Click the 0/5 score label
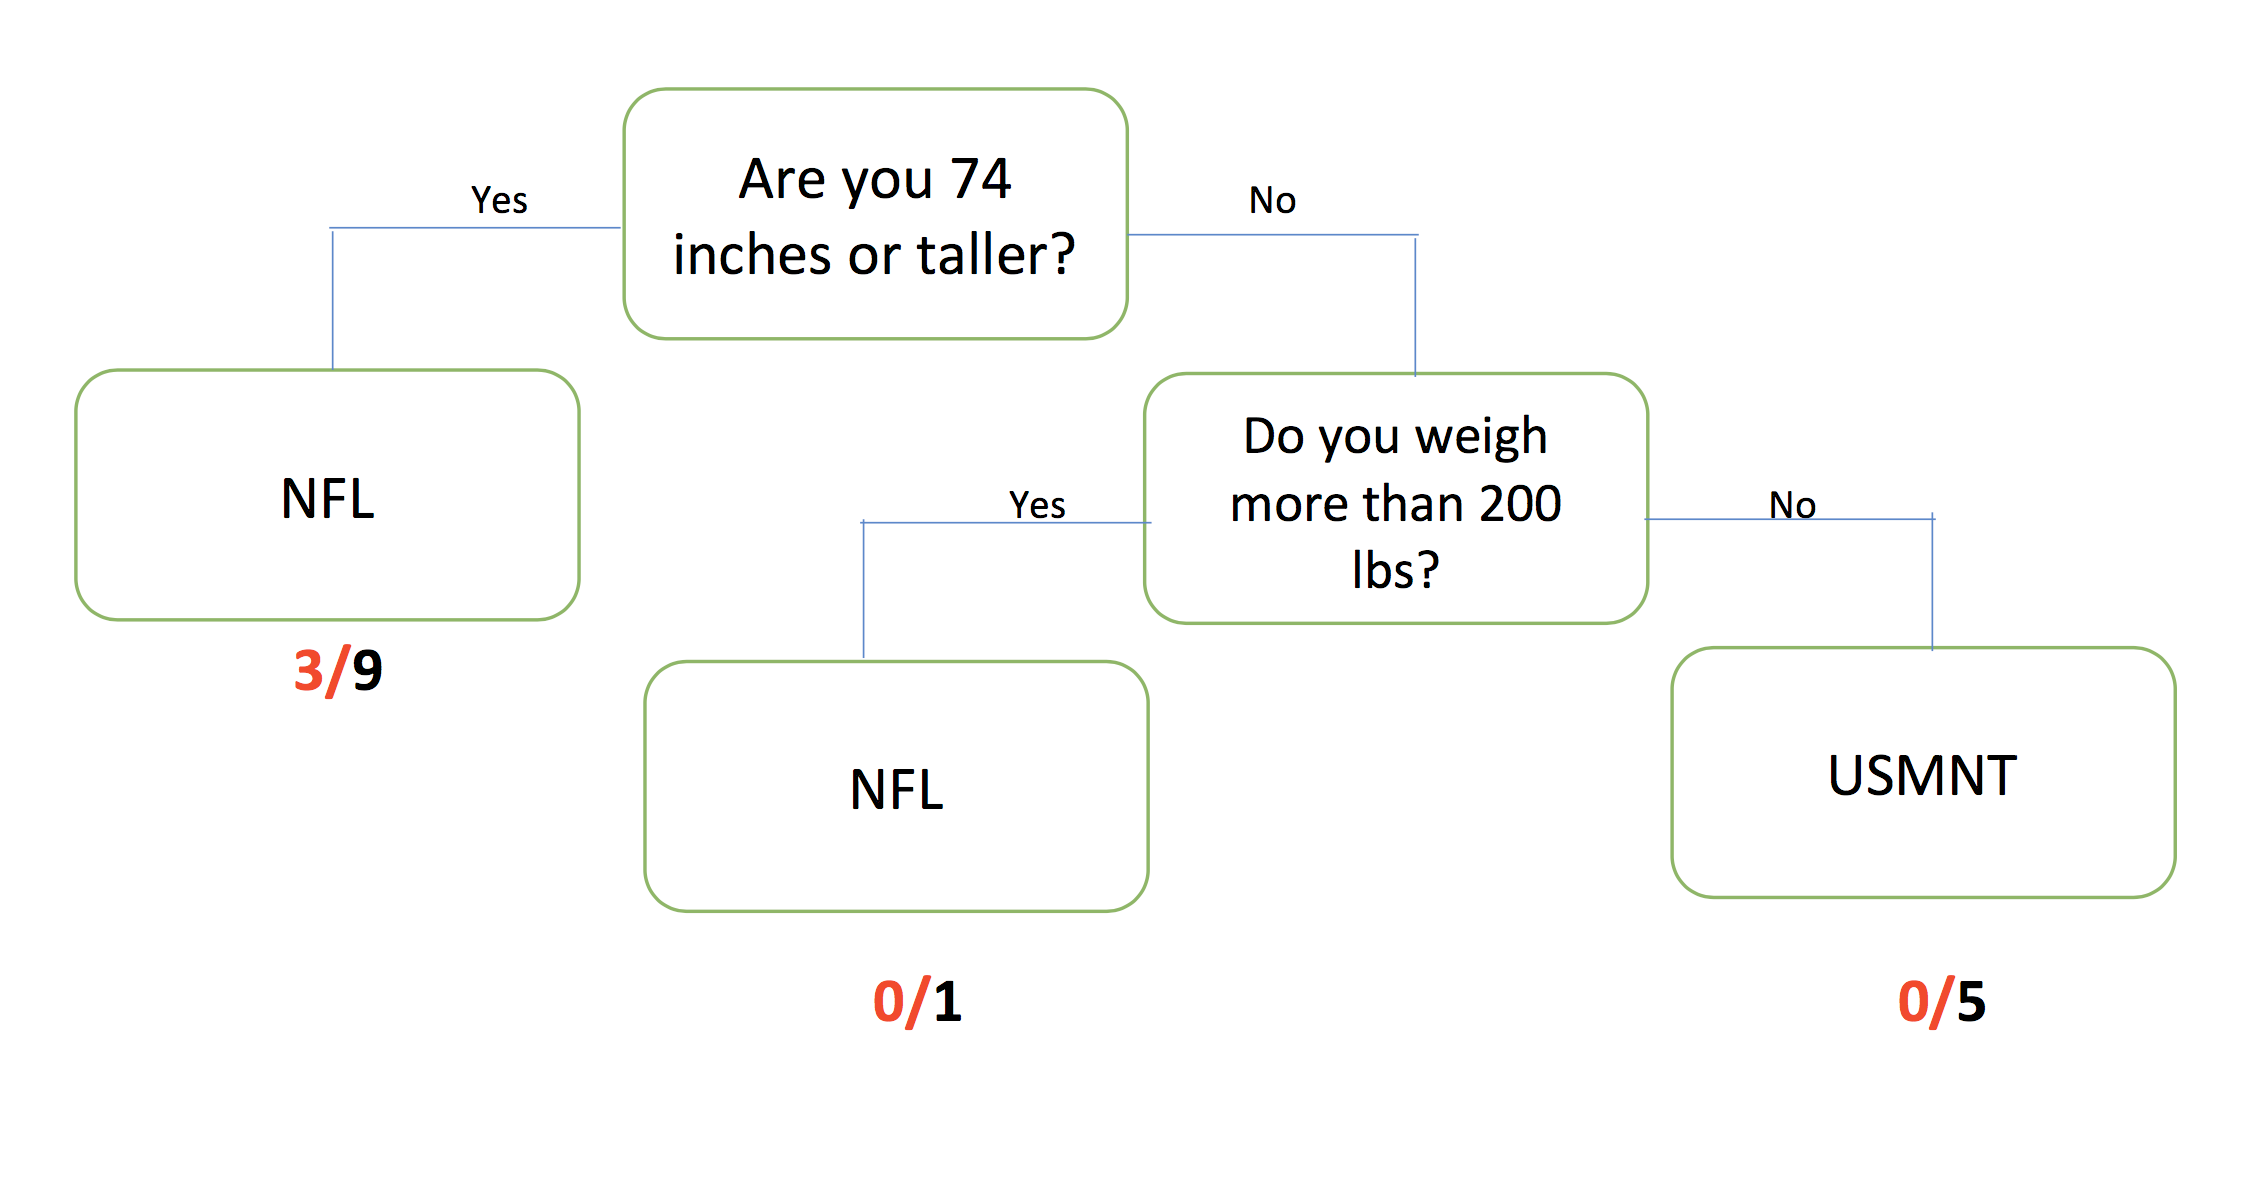 pyautogui.click(x=1942, y=1001)
